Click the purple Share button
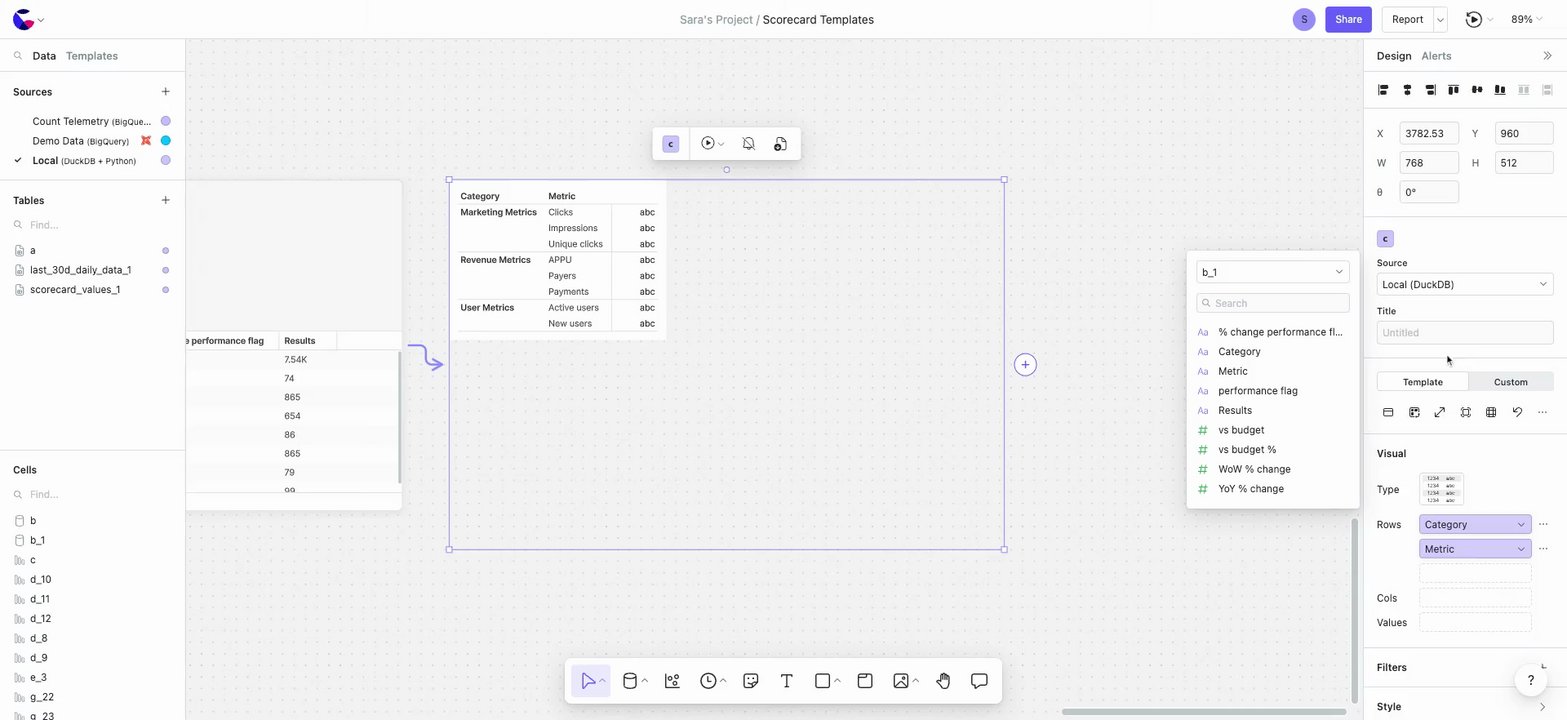 click(x=1348, y=19)
